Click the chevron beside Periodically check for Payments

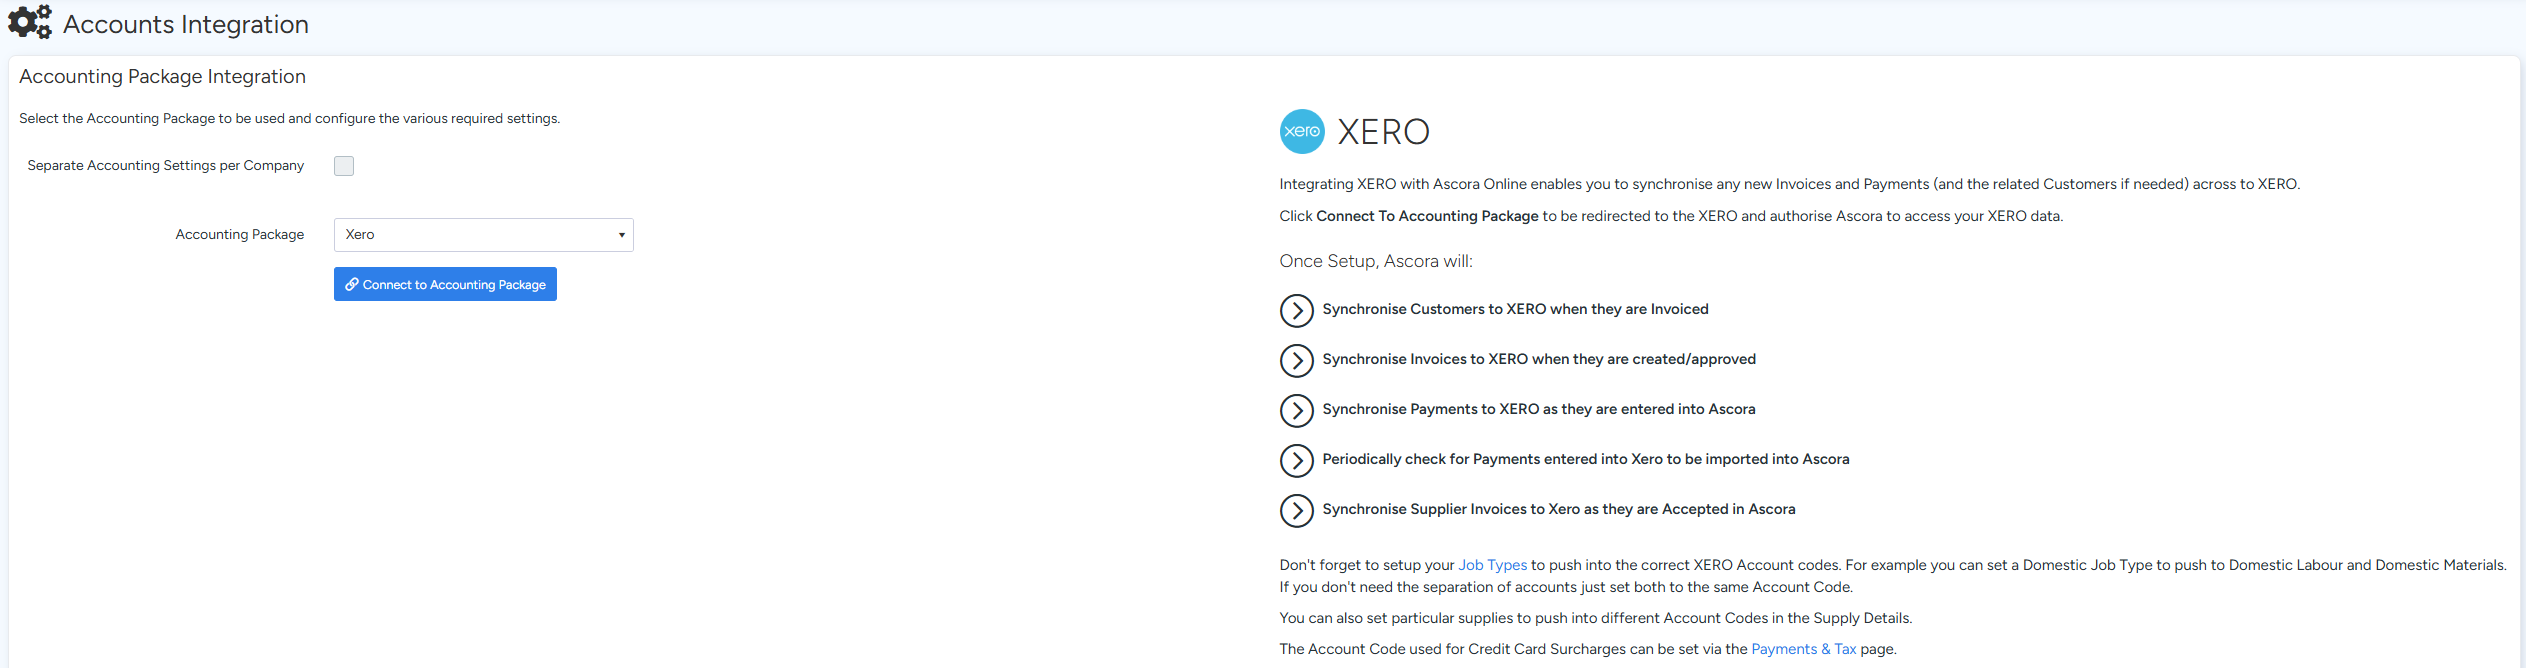(1296, 461)
